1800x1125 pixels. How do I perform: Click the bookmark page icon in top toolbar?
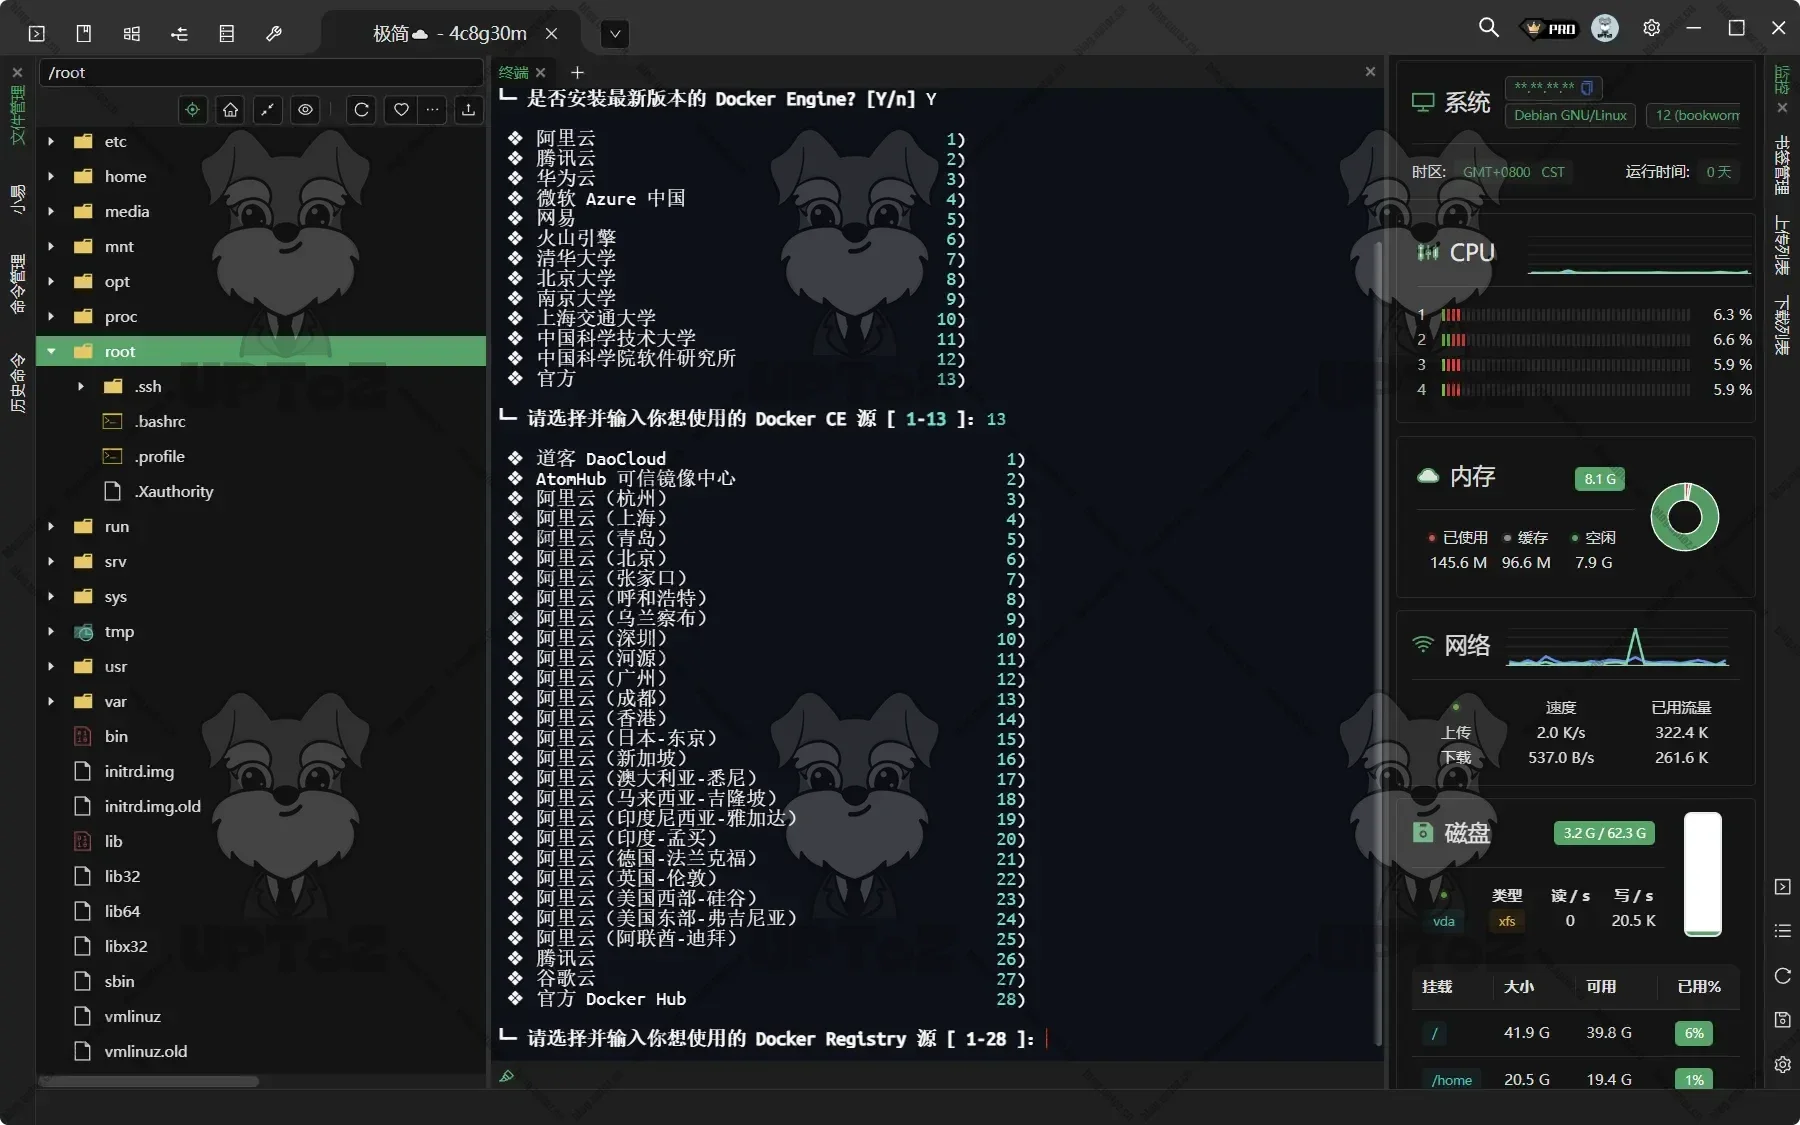click(84, 33)
